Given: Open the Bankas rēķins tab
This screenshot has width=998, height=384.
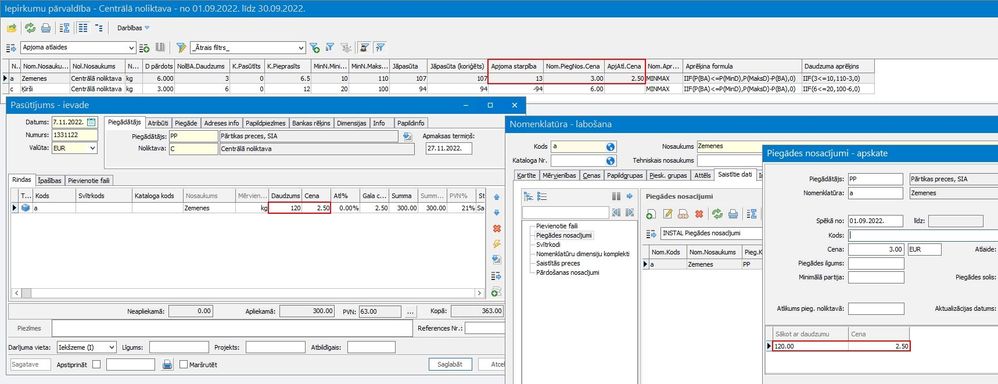Looking at the screenshot, I should pyautogui.click(x=311, y=122).
